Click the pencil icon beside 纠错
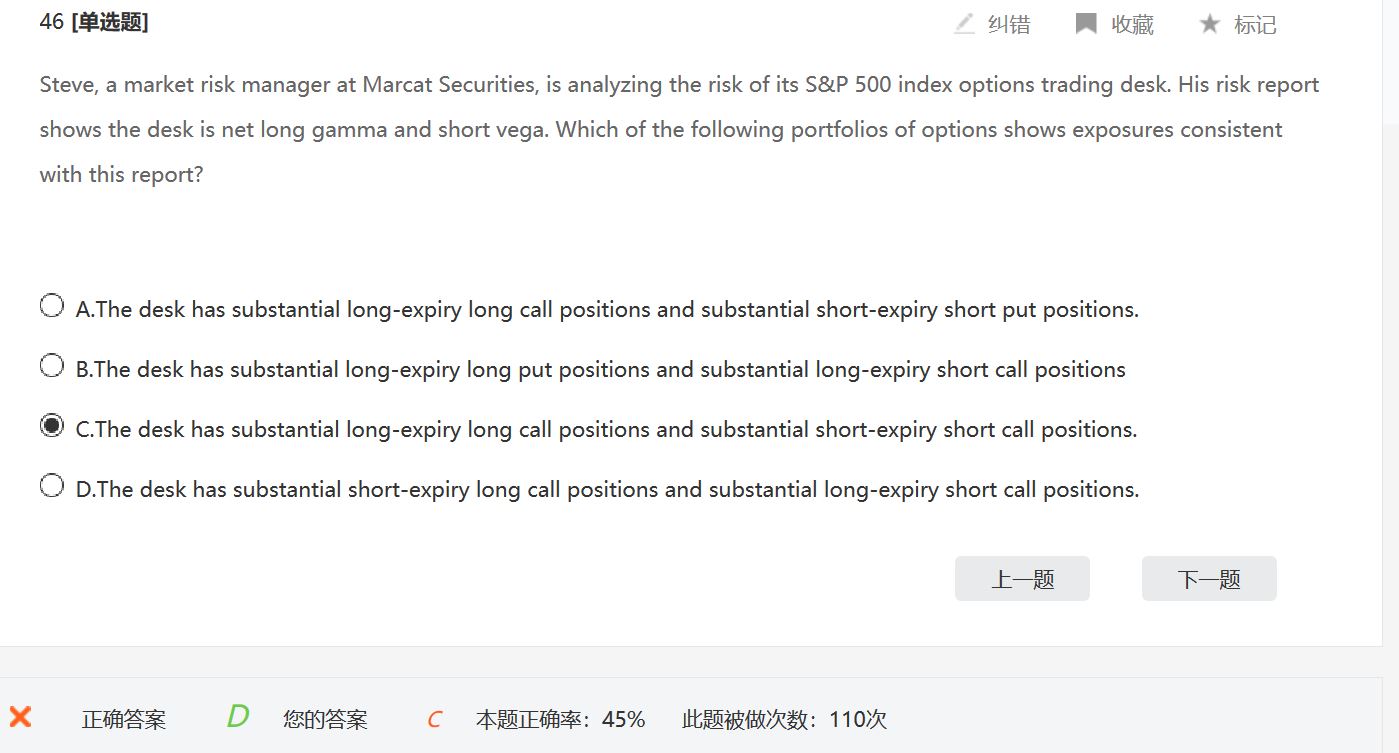 point(964,24)
